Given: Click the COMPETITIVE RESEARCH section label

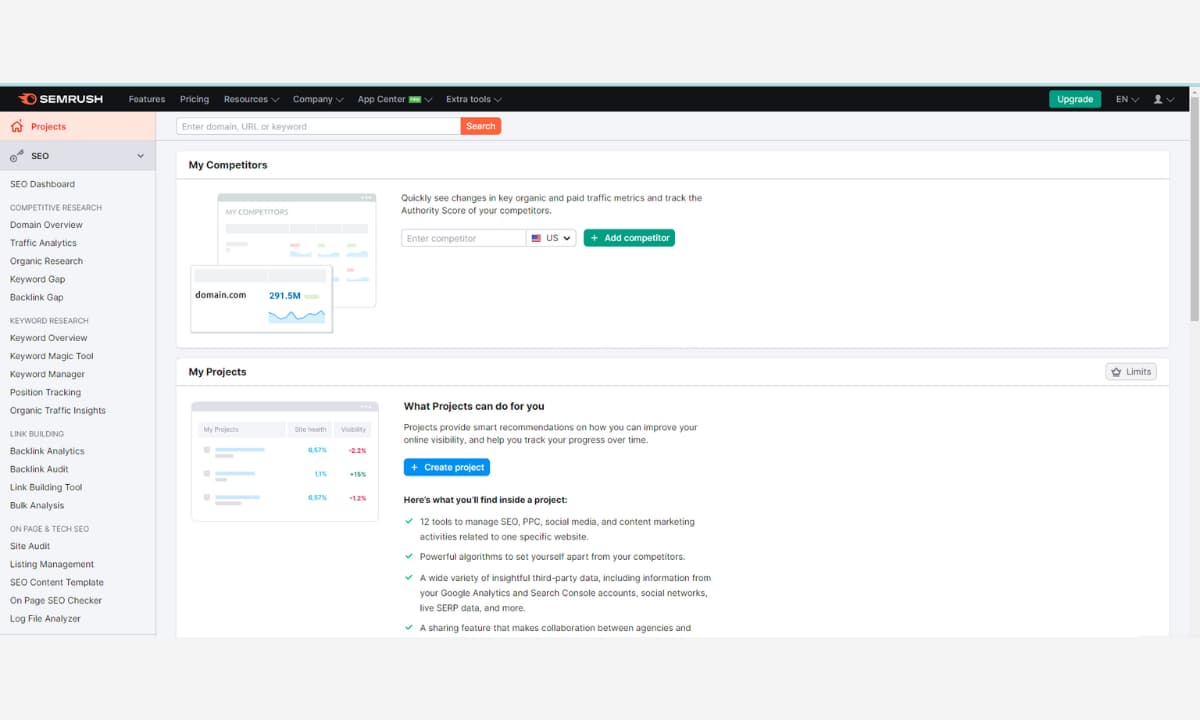Looking at the screenshot, I should pyautogui.click(x=56, y=208).
